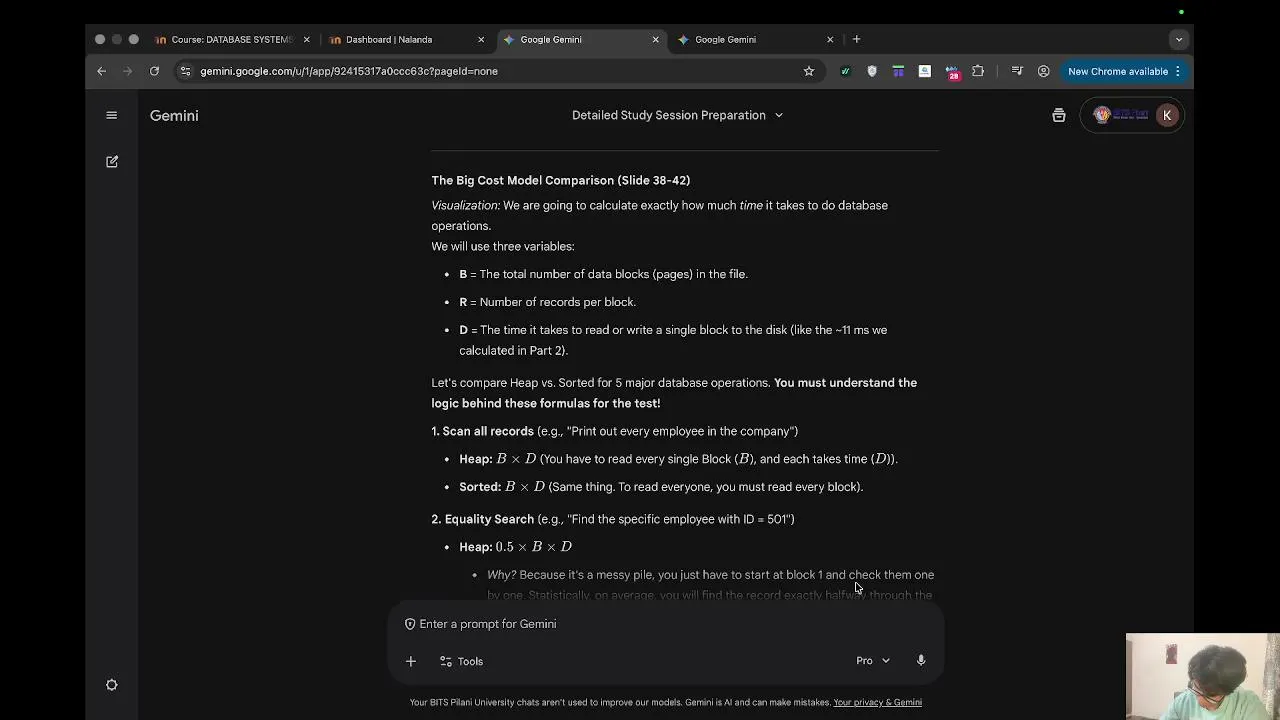Viewport: 1280px width, 720px height.
Task: Open Gemini settings gear in sidebar
Action: [112, 685]
